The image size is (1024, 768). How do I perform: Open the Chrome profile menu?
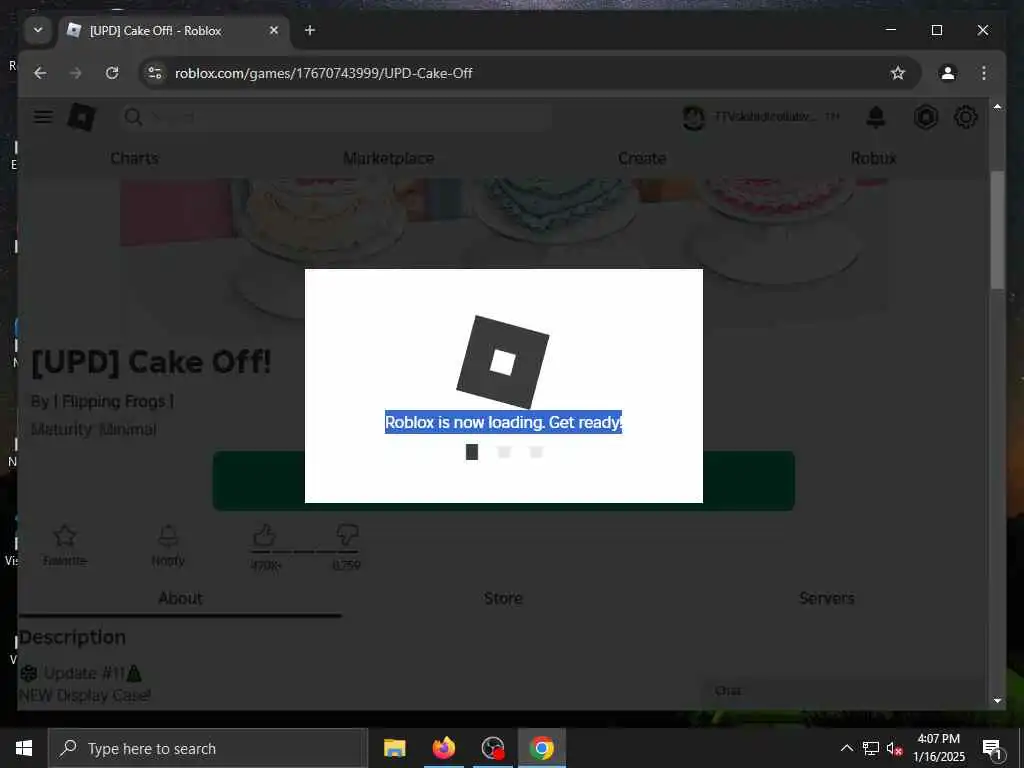click(948, 73)
